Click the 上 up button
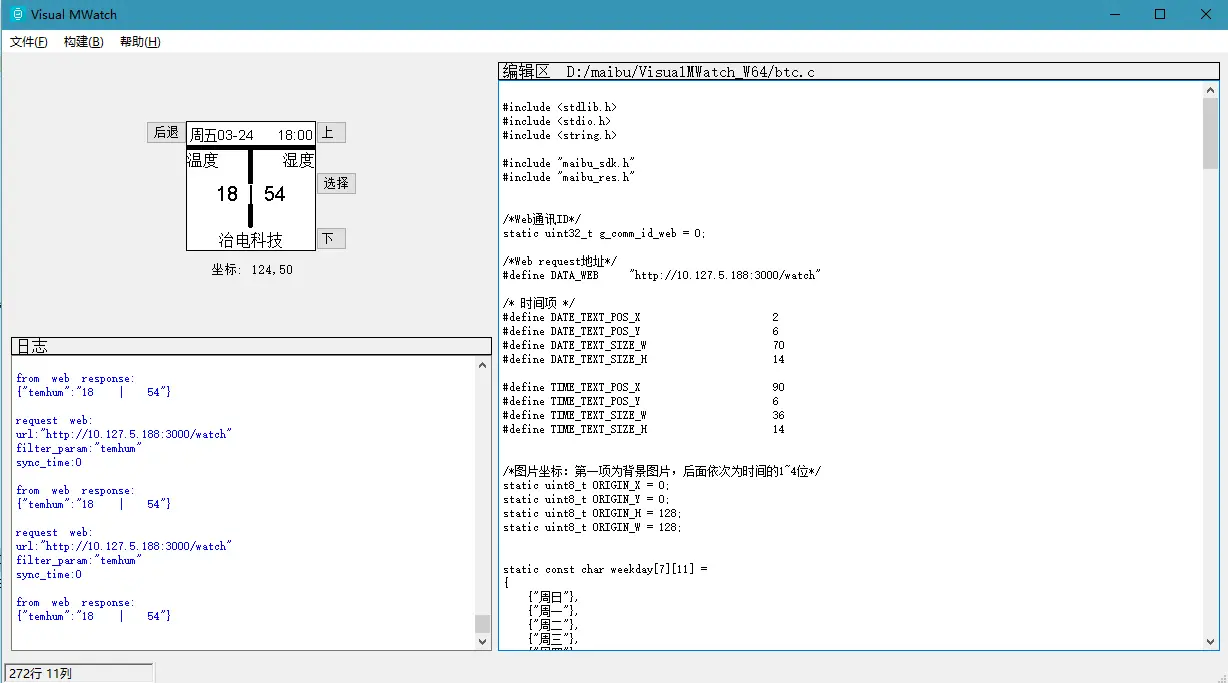This screenshot has height=683, width=1228. pos(331,132)
